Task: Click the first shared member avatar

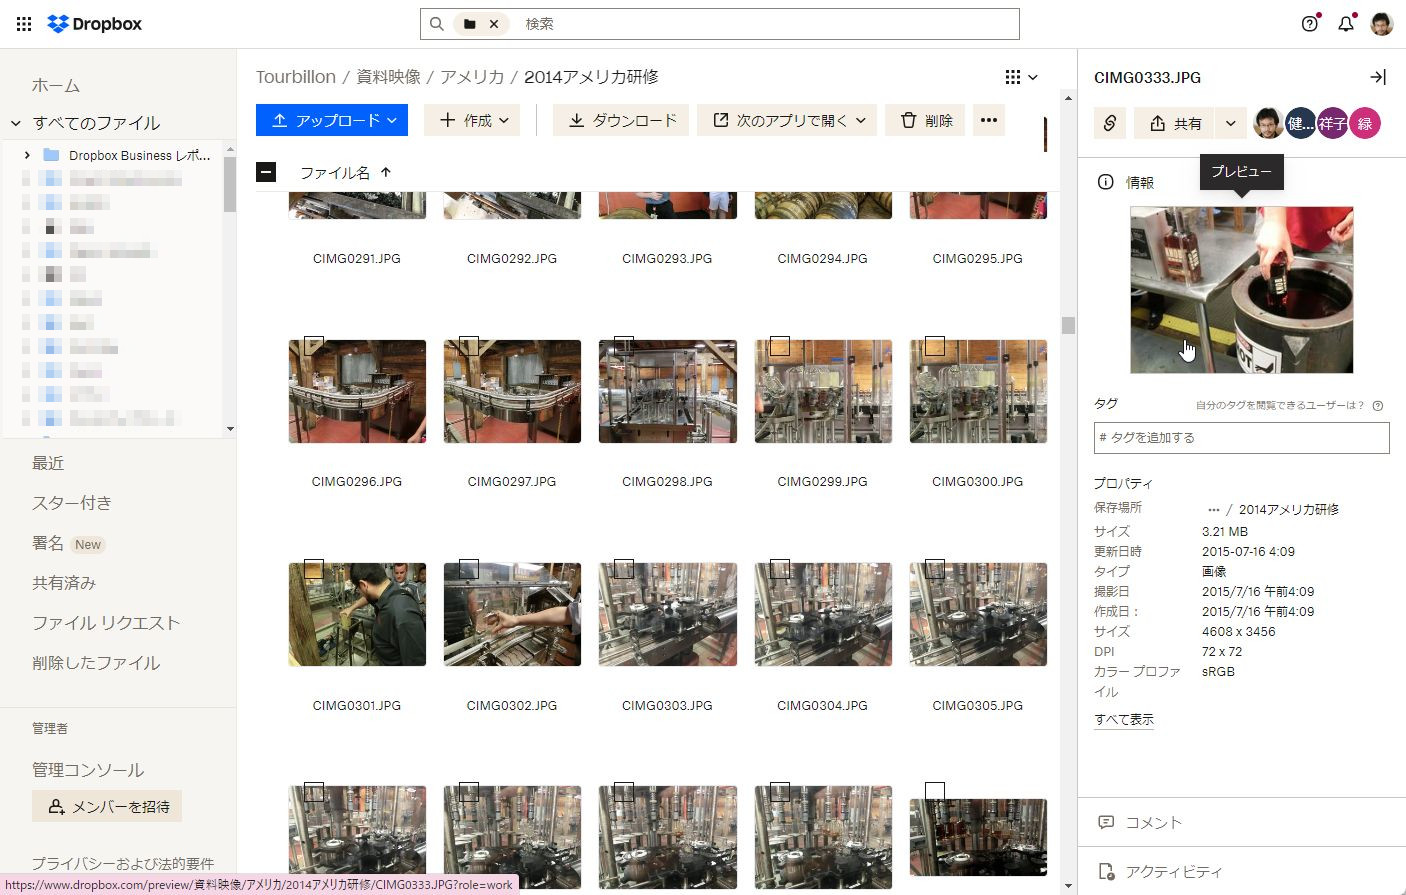Action: 1268,123
